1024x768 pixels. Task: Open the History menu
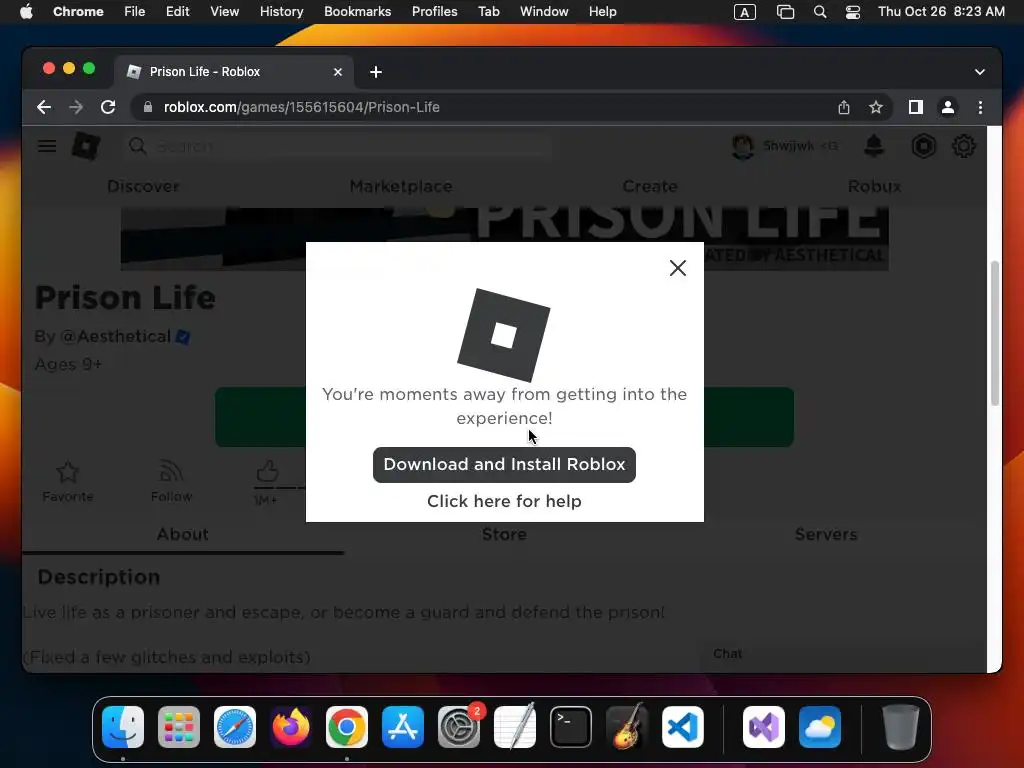click(x=281, y=11)
